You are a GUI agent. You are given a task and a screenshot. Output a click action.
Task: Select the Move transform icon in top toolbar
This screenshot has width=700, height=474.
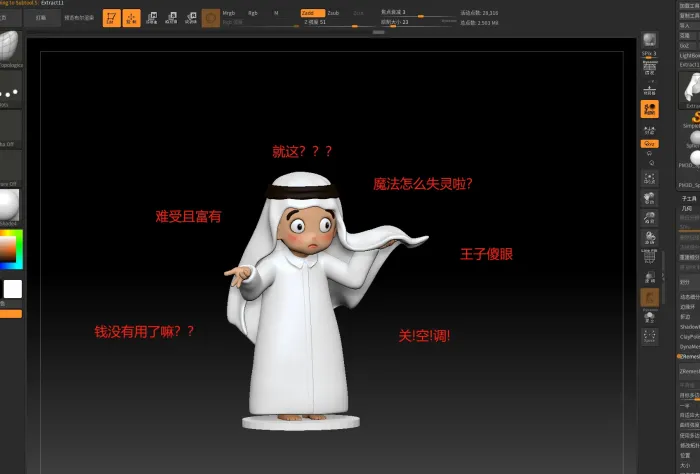click(152, 18)
